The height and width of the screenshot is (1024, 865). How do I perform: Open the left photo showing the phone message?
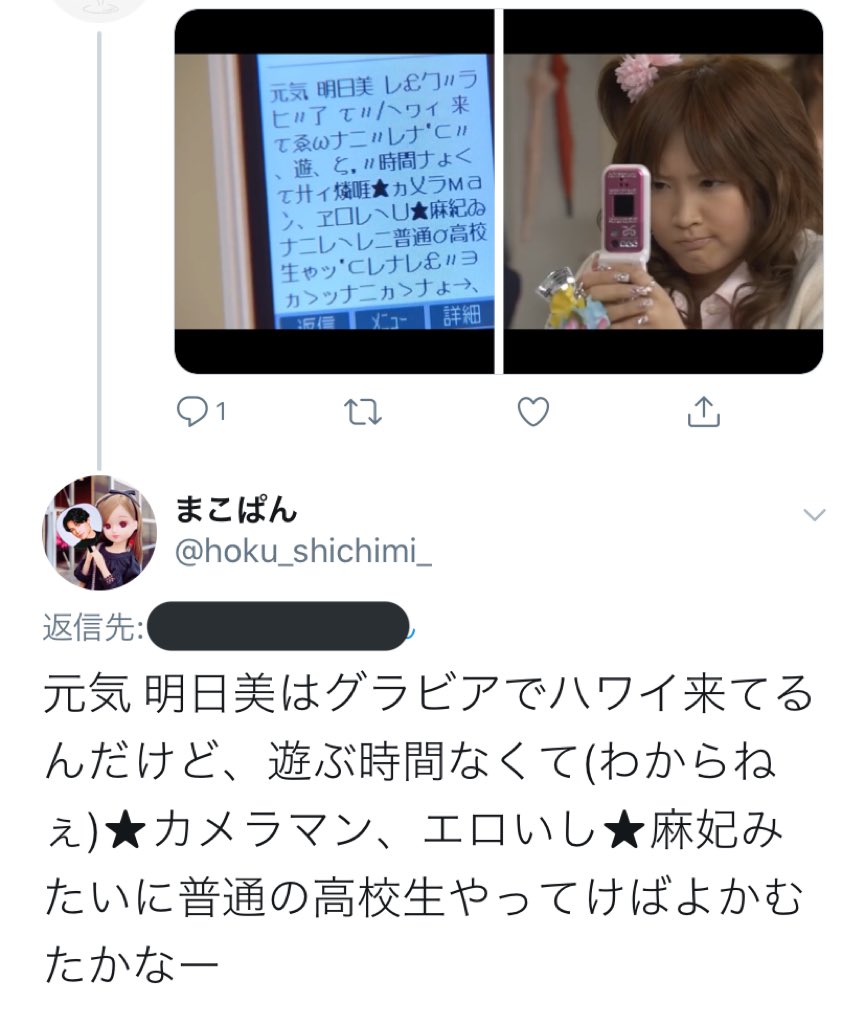[x=334, y=191]
